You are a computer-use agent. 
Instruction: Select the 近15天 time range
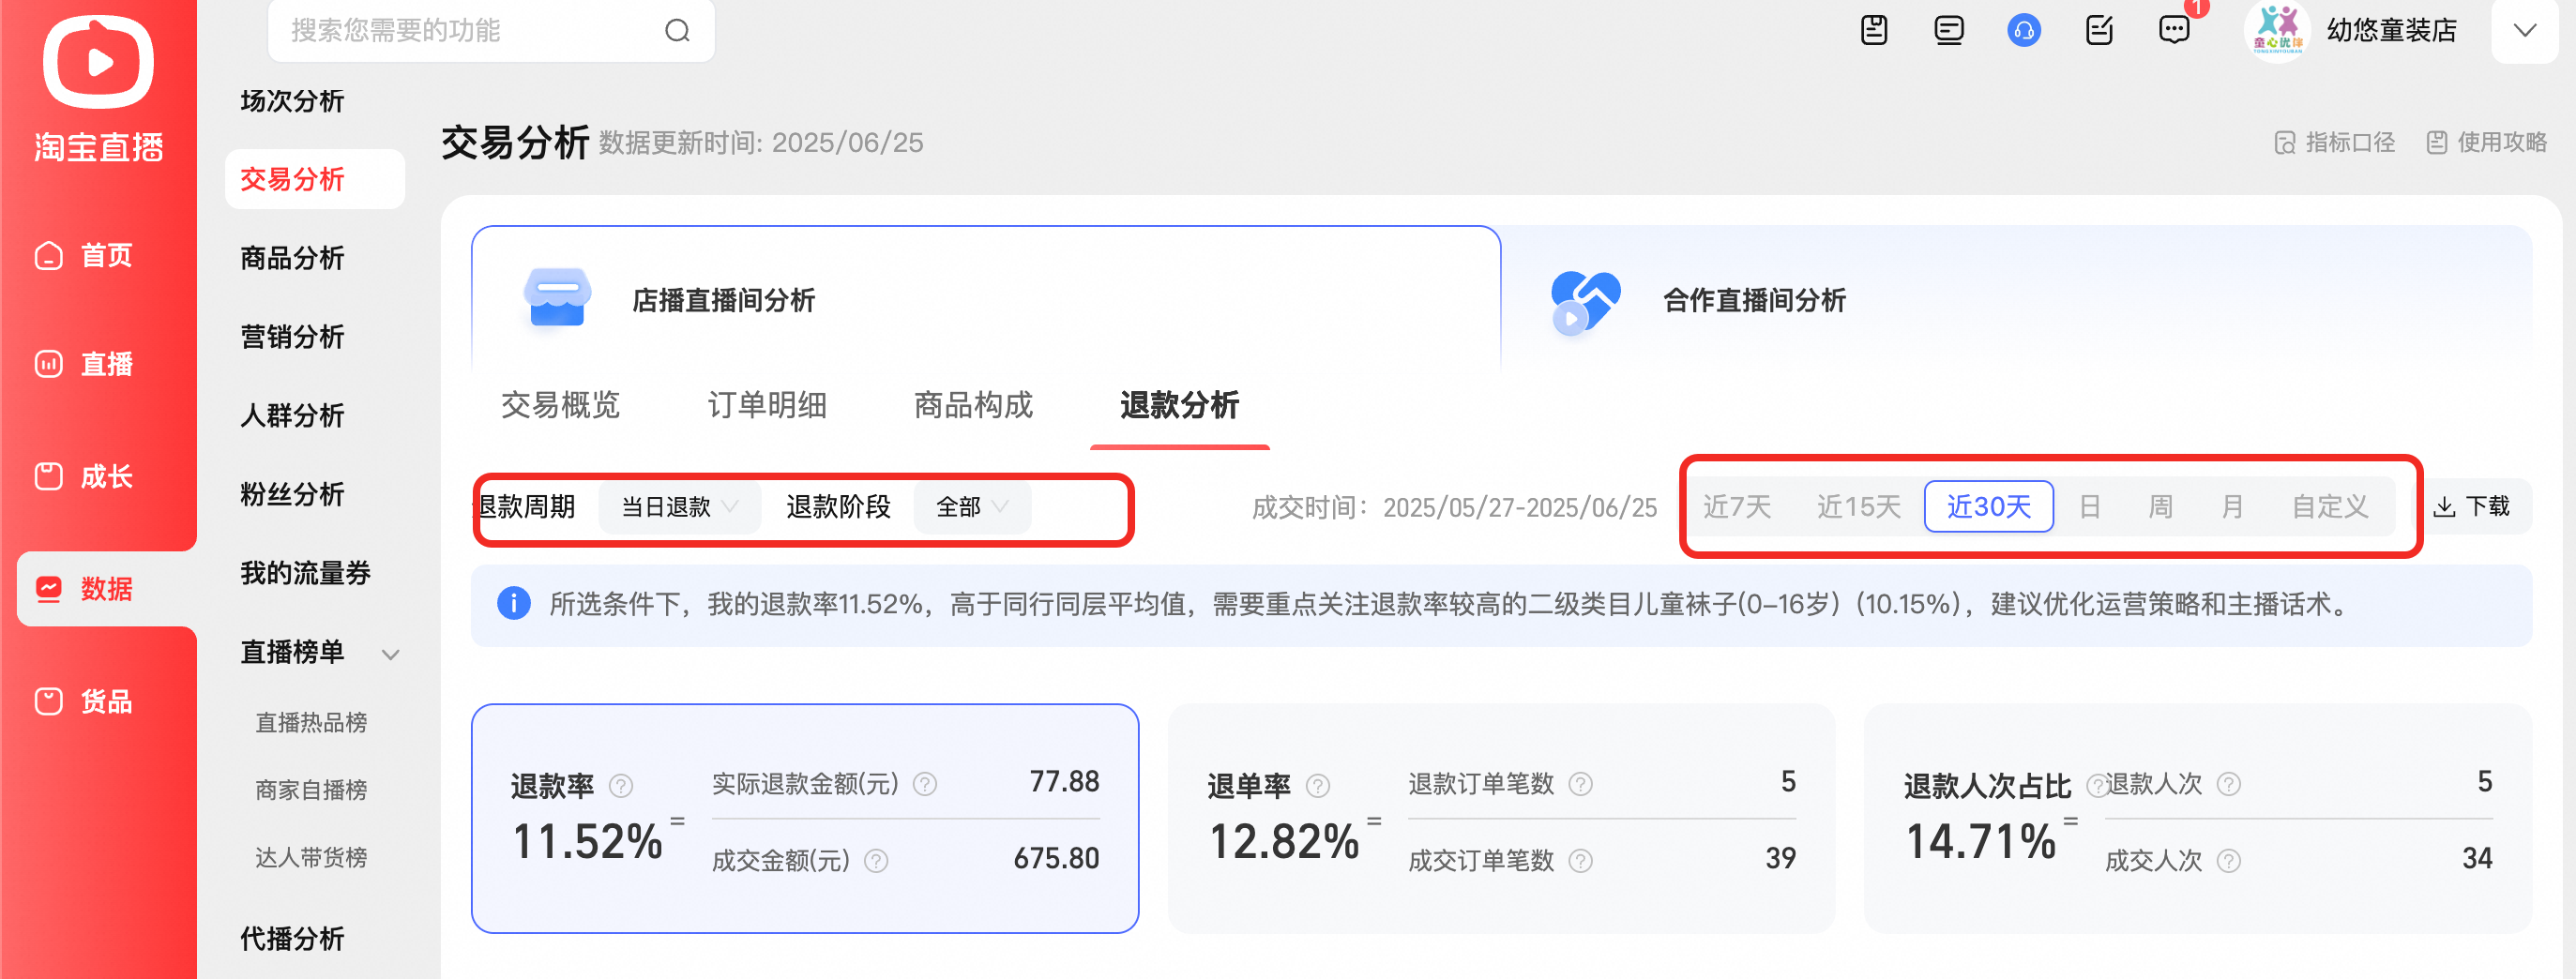[1858, 507]
